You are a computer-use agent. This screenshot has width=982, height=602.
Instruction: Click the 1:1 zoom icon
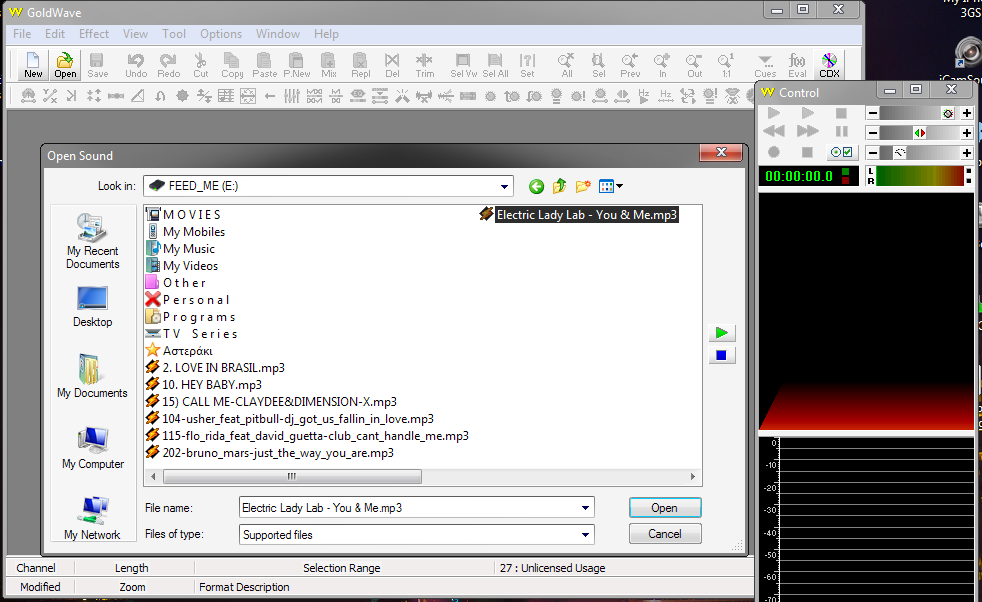click(x=726, y=65)
